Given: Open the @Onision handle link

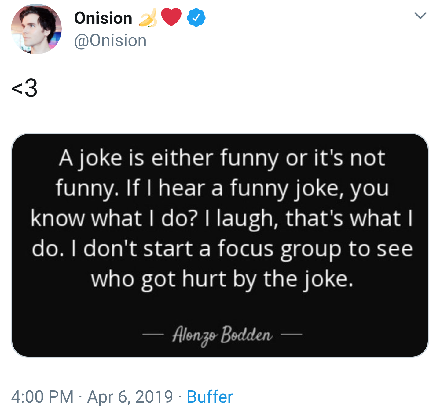Looking at the screenshot, I should (x=110, y=41).
